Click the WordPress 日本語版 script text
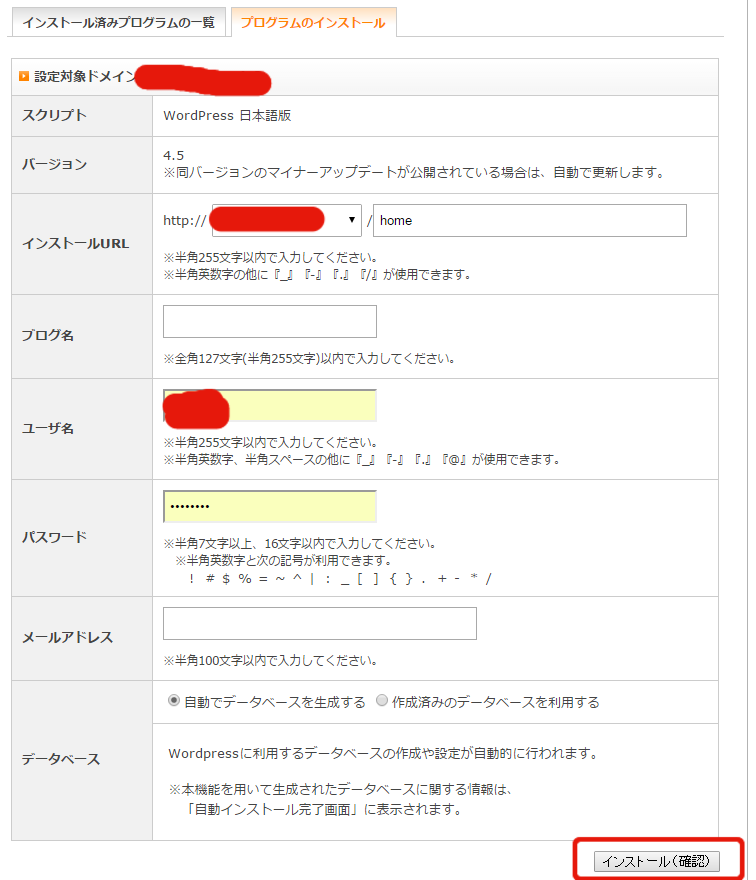Viewport: 756px width, 880px height. pyautogui.click(x=227, y=115)
